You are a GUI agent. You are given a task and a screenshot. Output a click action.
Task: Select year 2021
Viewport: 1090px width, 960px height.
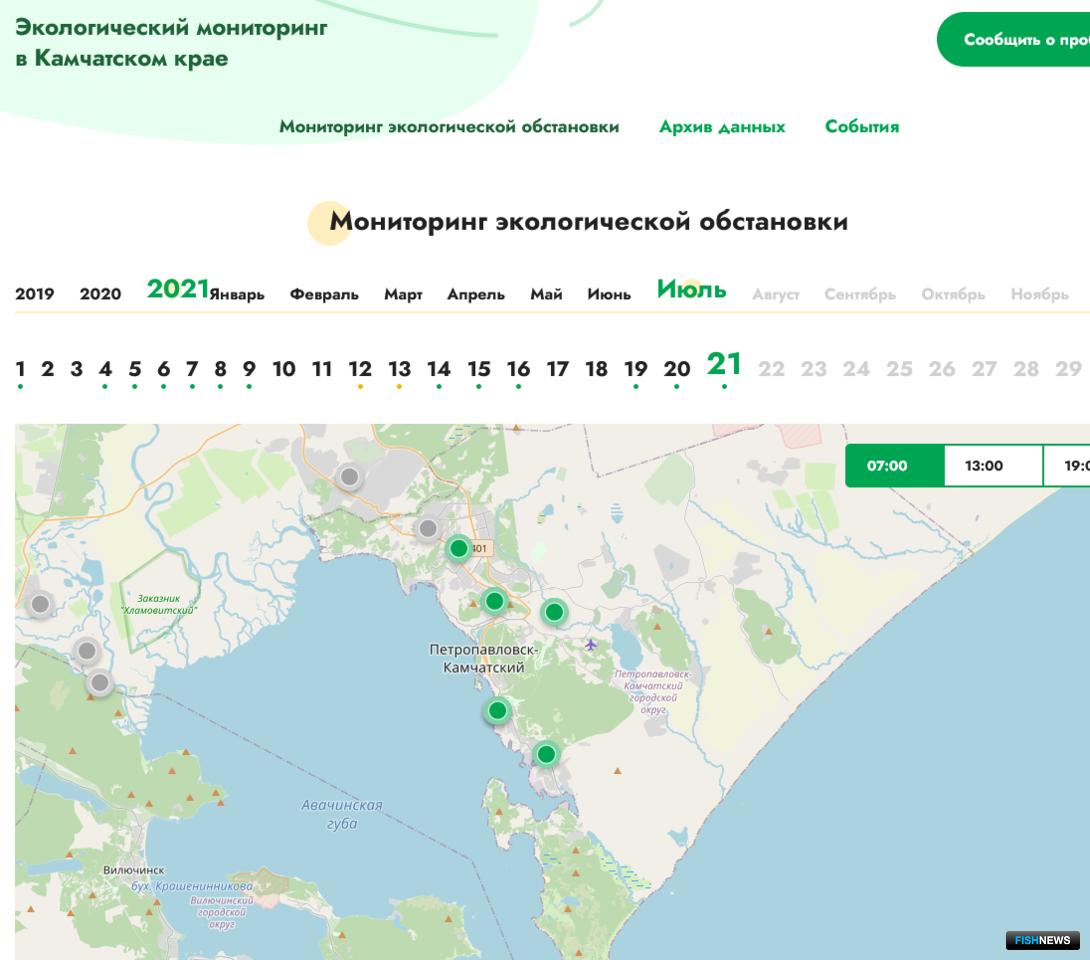[x=178, y=288]
